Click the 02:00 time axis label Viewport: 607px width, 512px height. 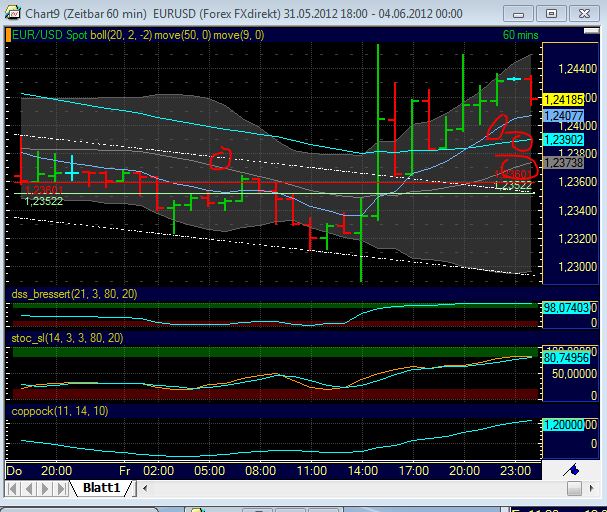(158, 471)
